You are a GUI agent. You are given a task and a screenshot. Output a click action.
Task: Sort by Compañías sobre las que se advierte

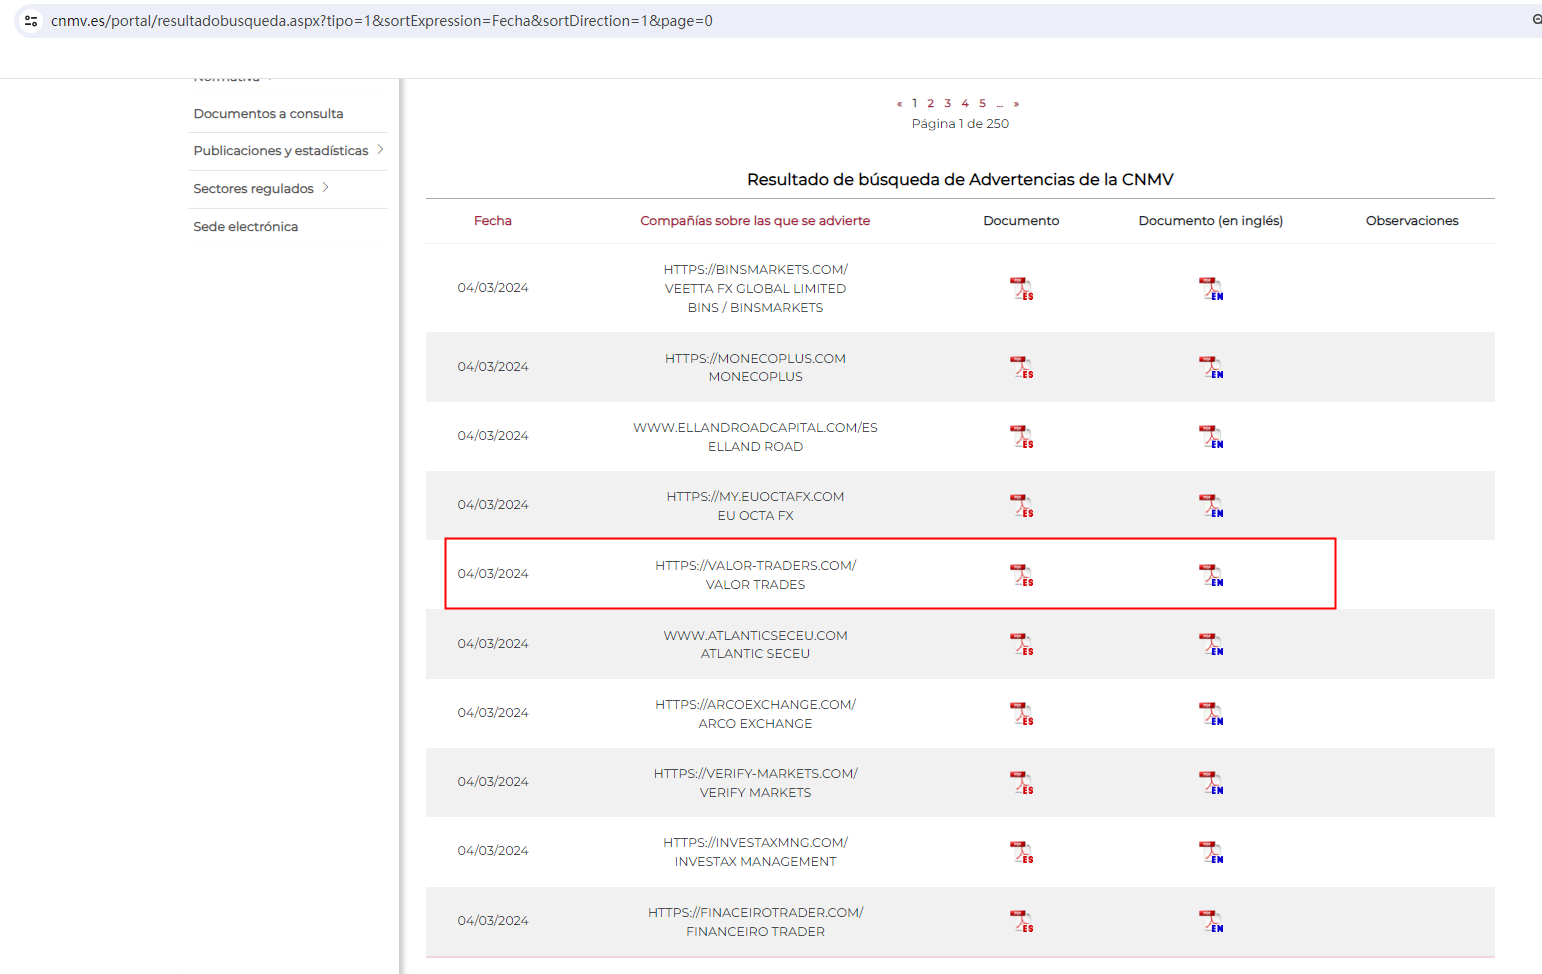coord(755,221)
